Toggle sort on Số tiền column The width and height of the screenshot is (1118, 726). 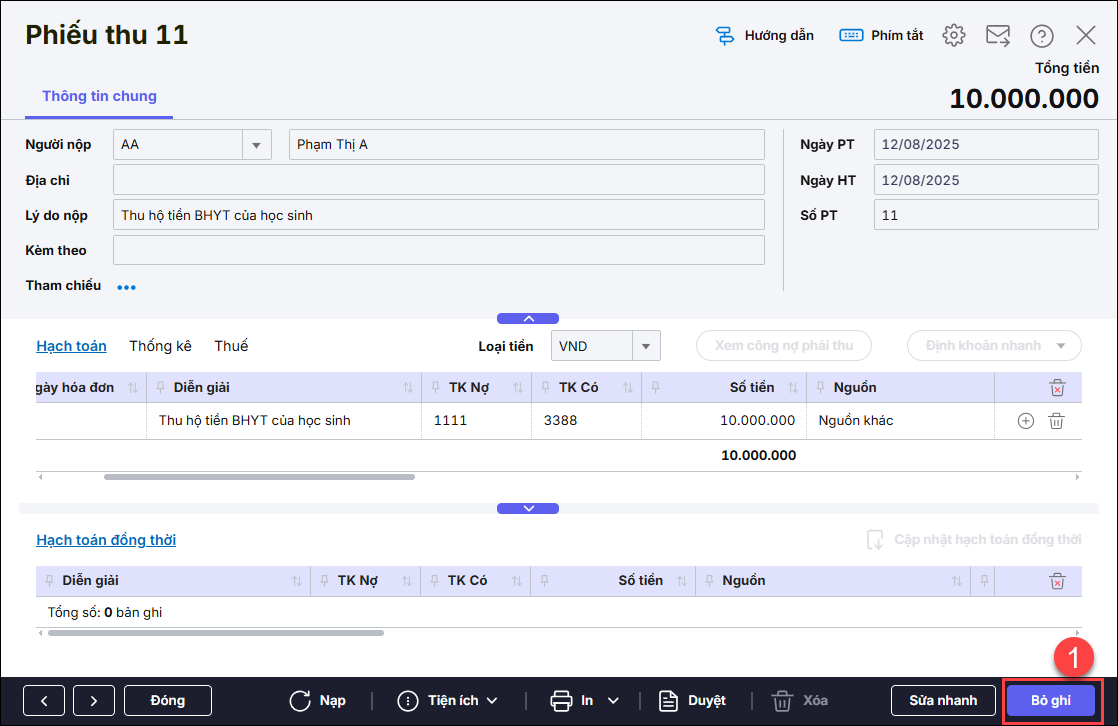click(793, 387)
